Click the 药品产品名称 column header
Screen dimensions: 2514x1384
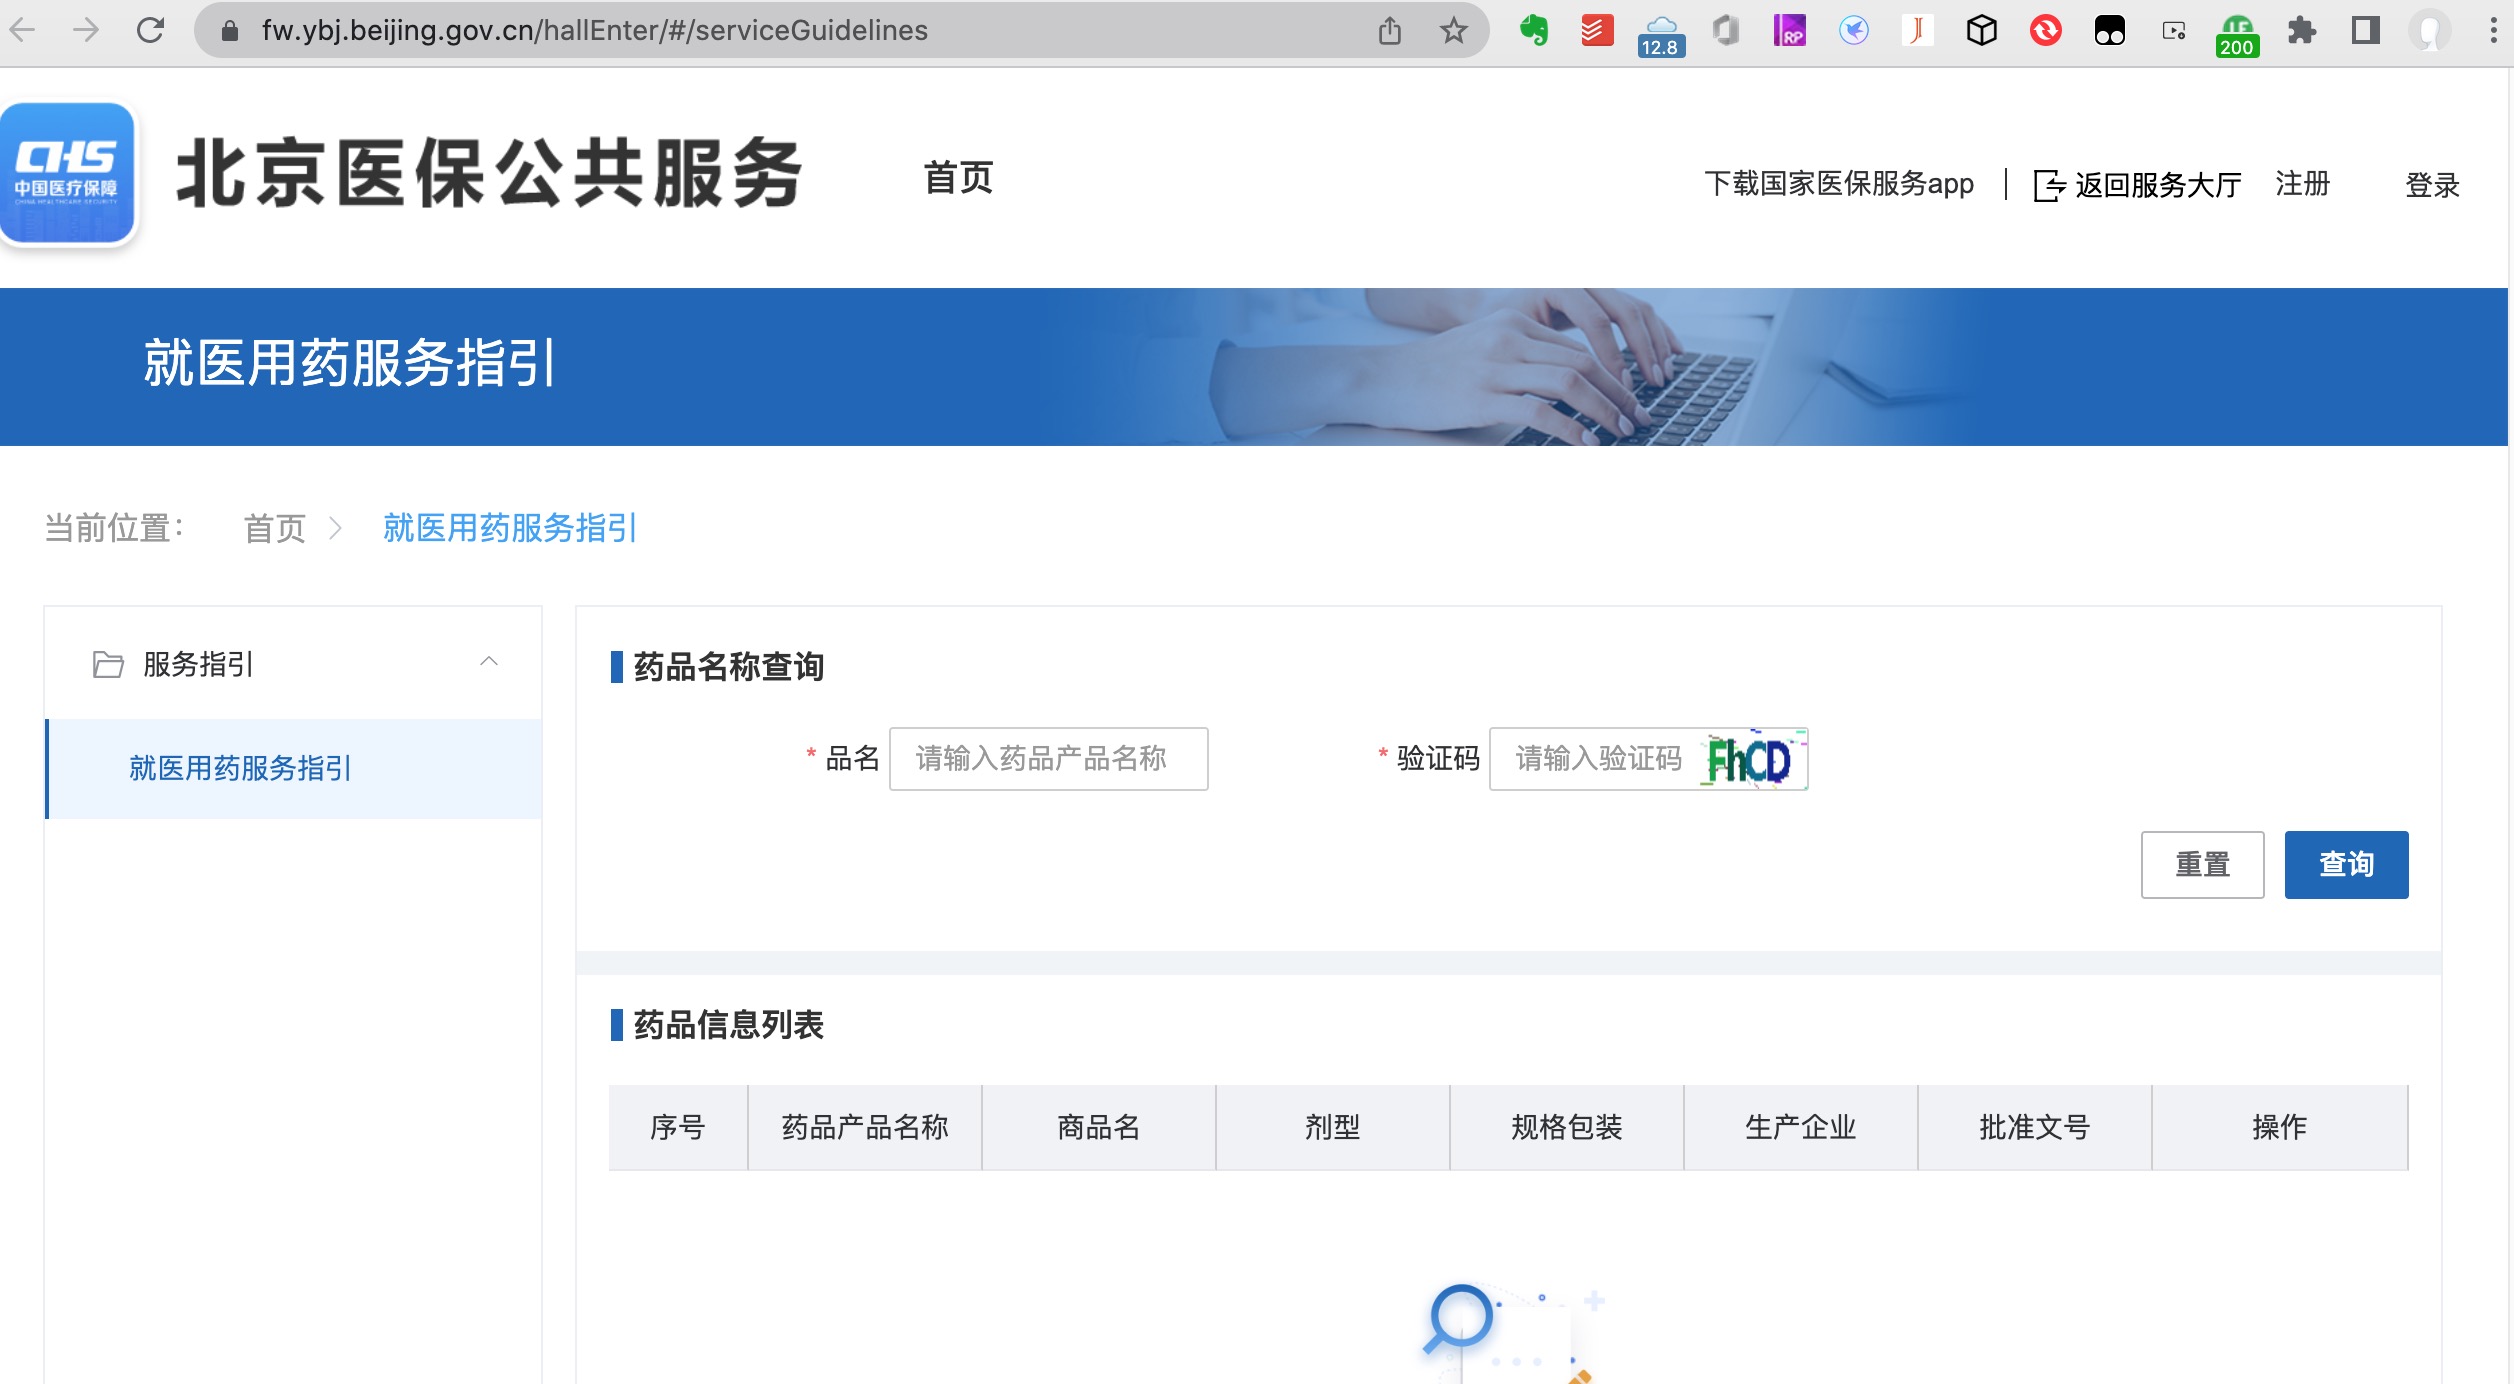[865, 1128]
